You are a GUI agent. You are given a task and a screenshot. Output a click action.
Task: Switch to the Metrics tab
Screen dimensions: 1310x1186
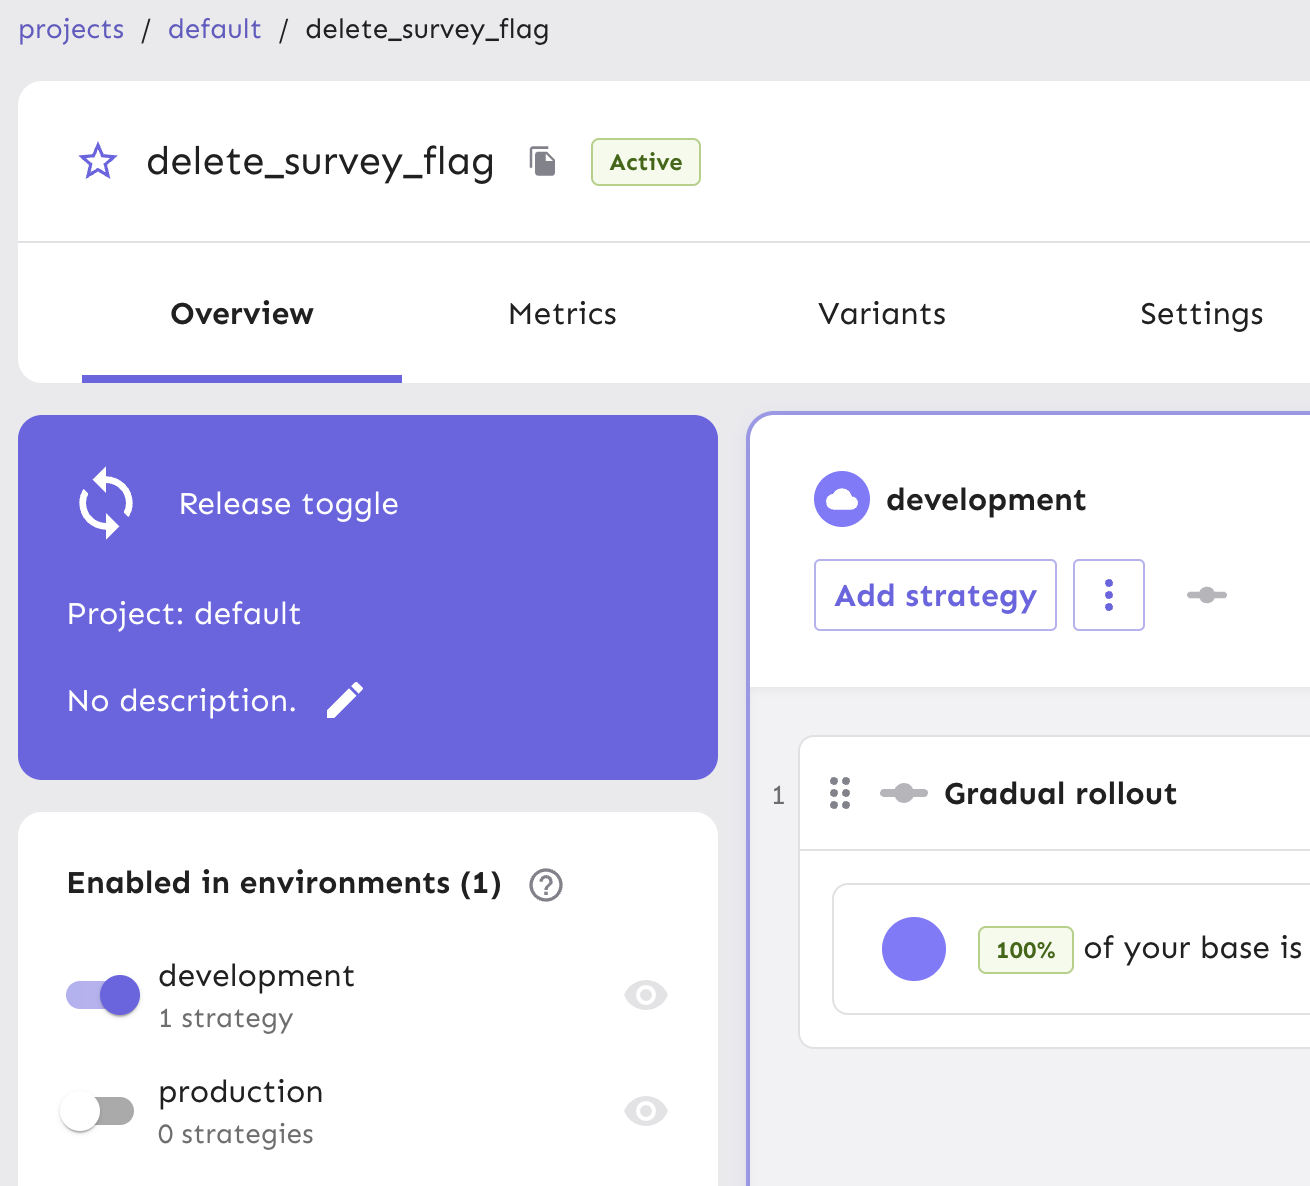point(562,314)
